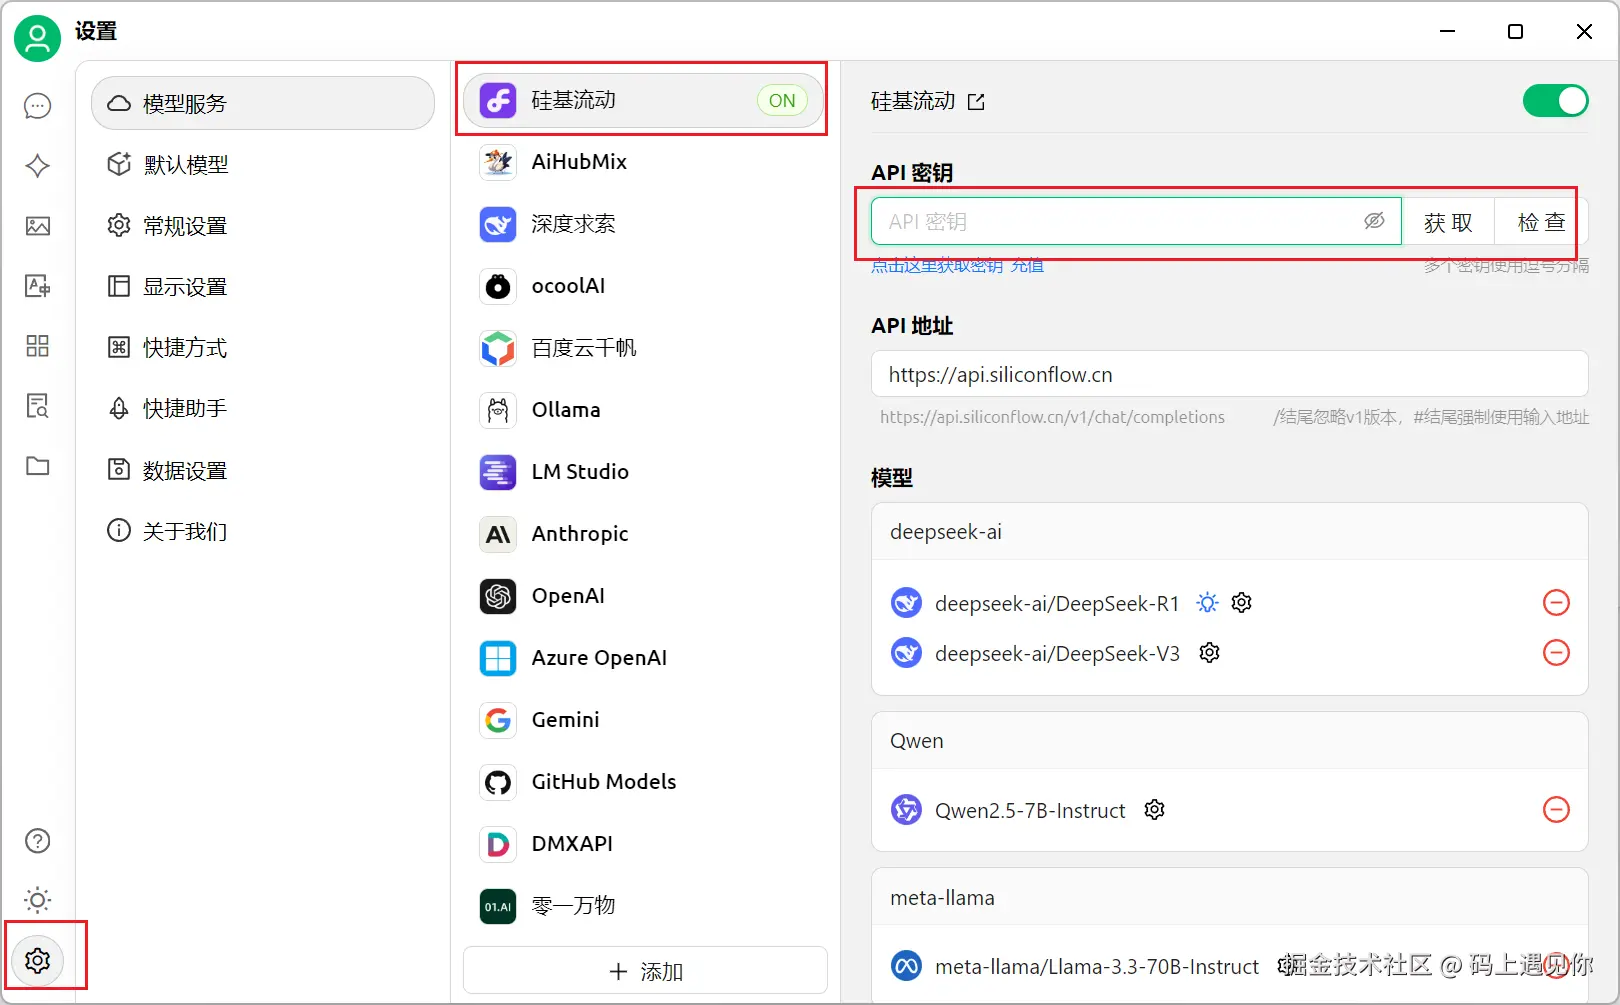
Task: Click the Ollama provider logo
Action: (x=498, y=410)
